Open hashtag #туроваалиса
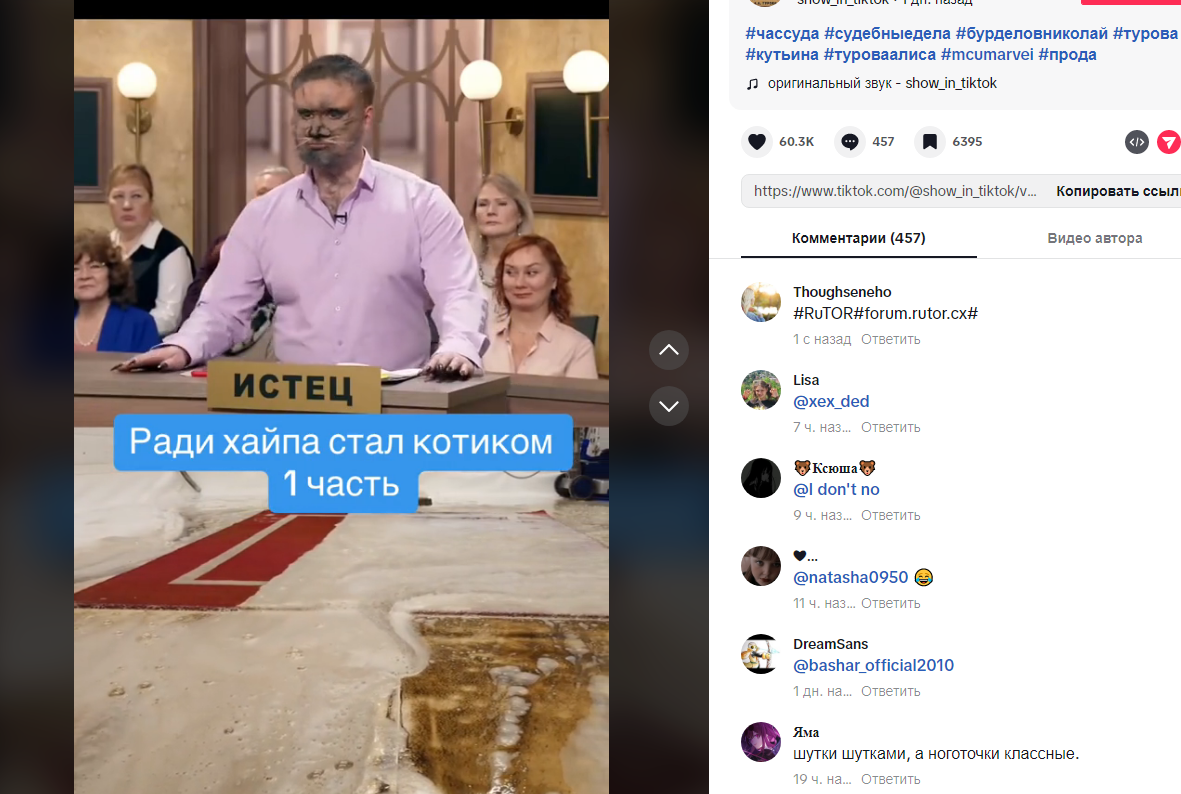Screen dimensions: 1181x794 880,54
